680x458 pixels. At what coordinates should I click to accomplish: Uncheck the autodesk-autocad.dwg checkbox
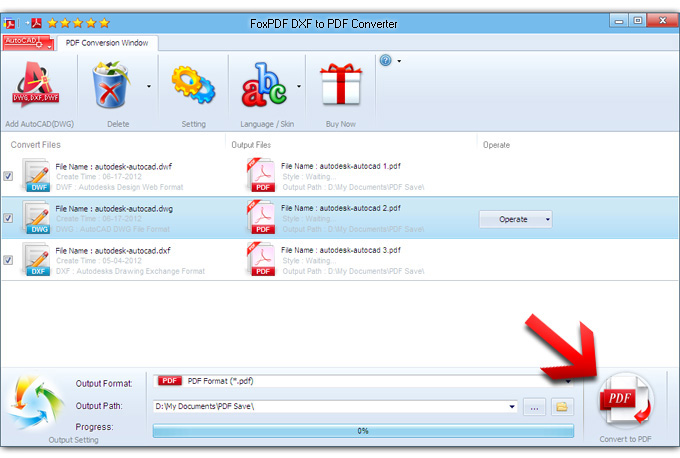[x=8, y=218]
